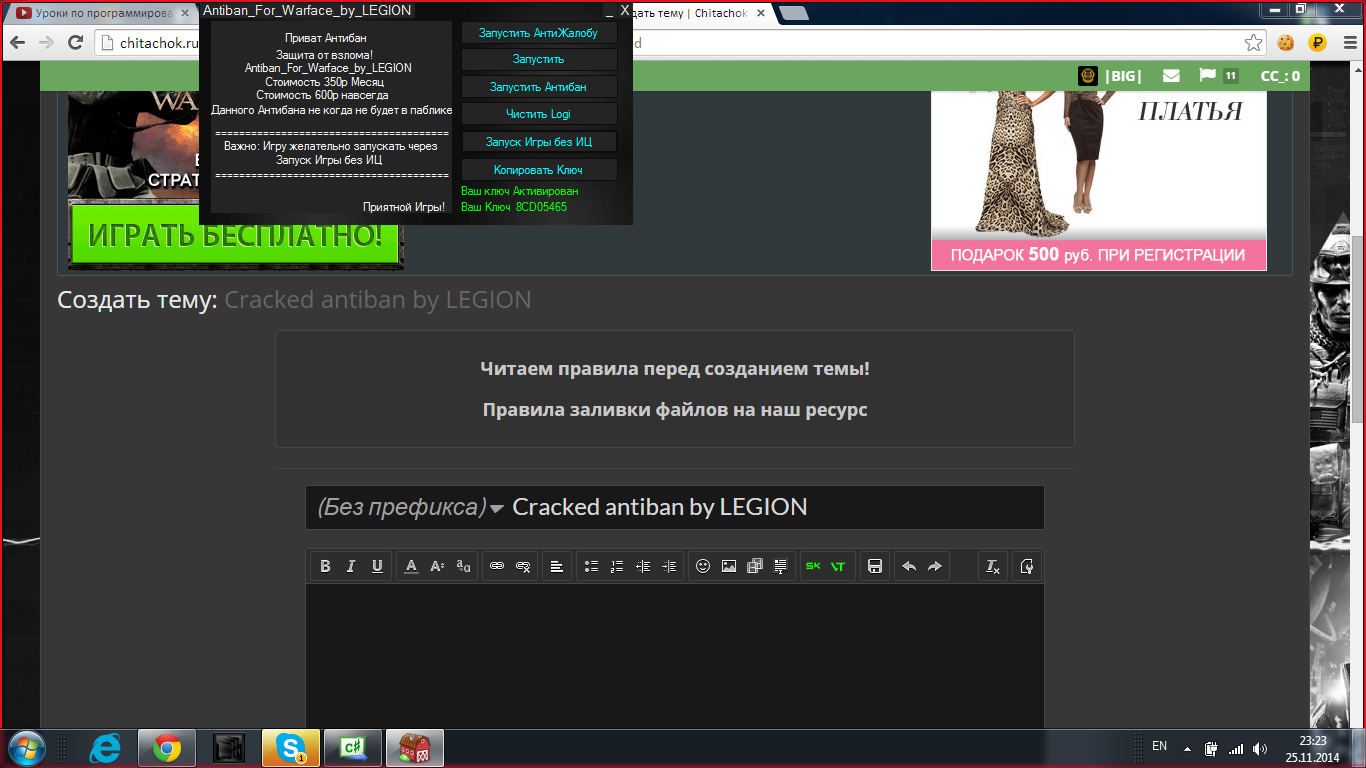Click the 'Копировать Ключ' button
This screenshot has width=1366, height=768.
coord(538,170)
